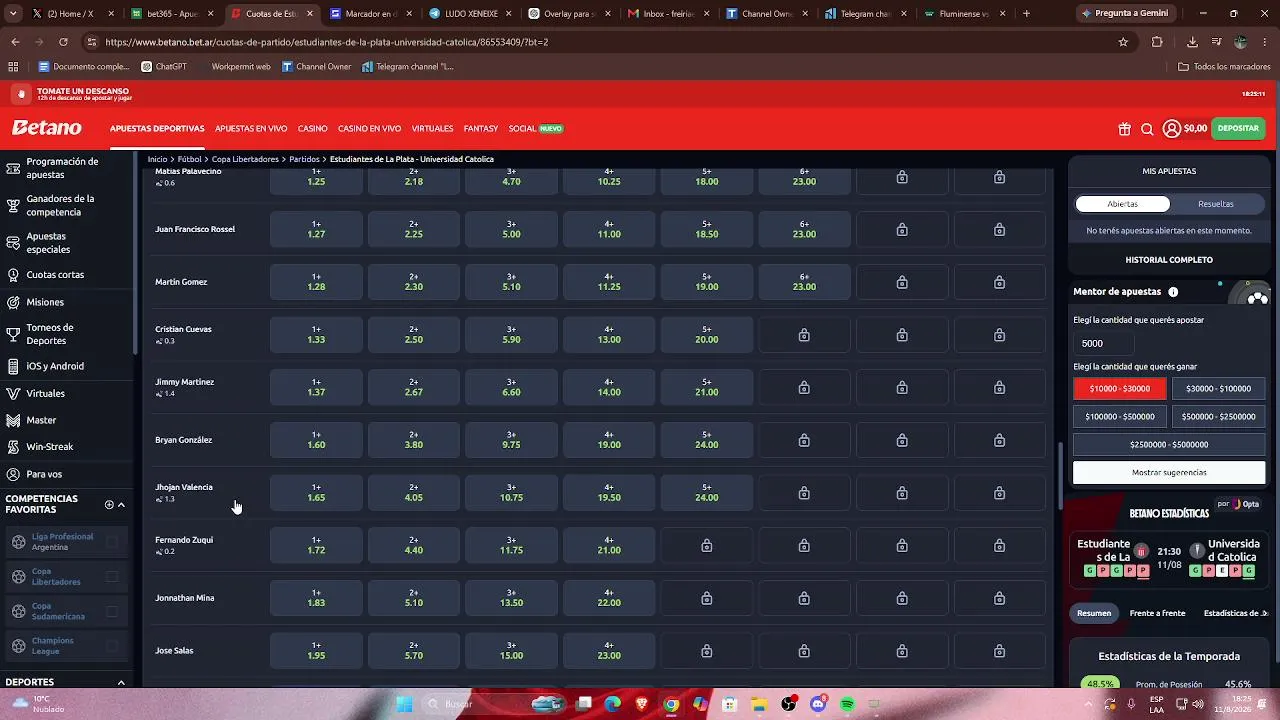Check the Copa Libertadores favorite checkbox
1280x720 pixels.
(x=112, y=577)
